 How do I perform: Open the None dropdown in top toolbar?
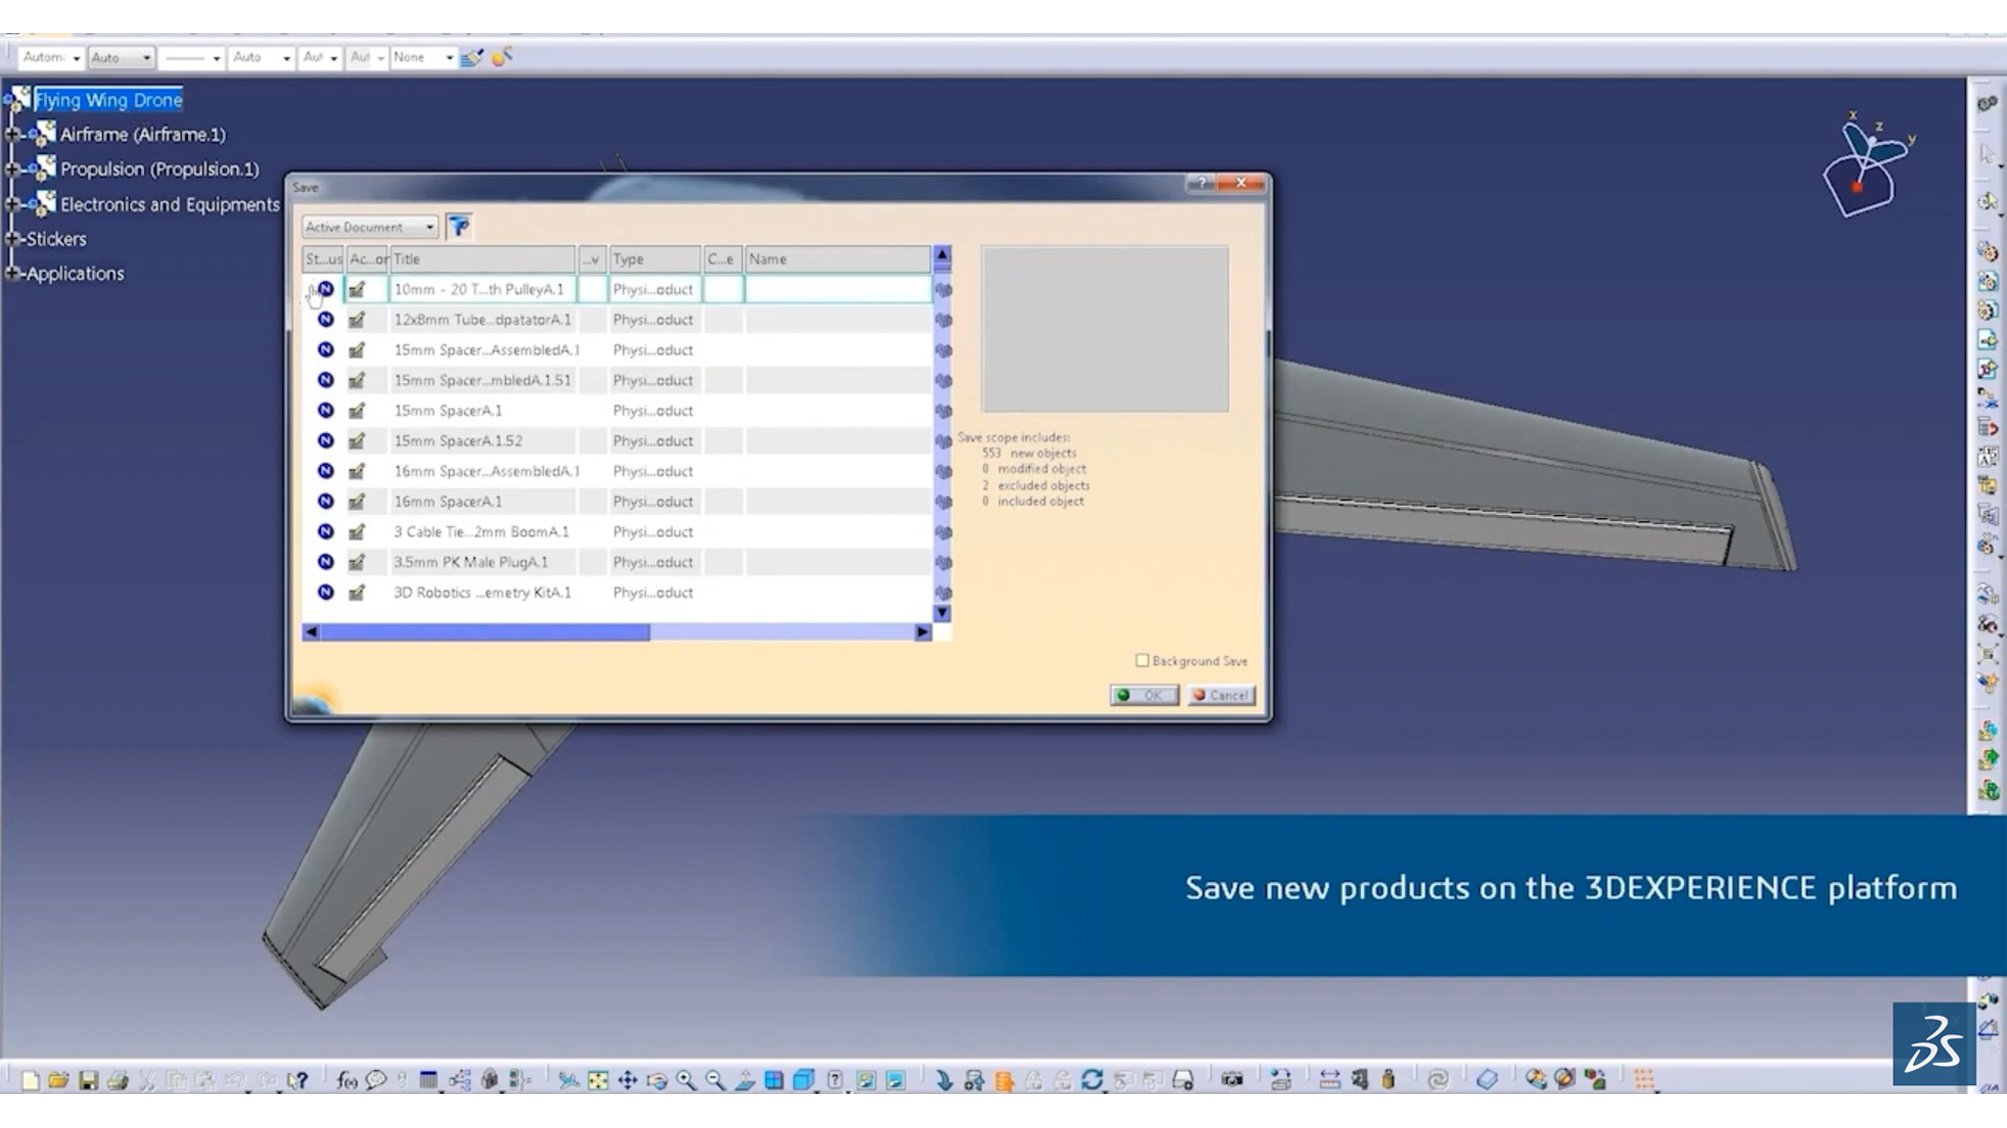point(448,58)
